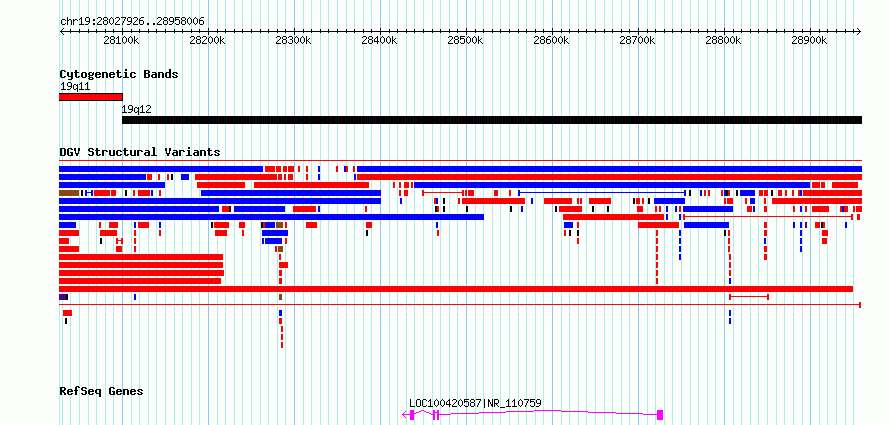This screenshot has height=425, width=890.
Task: Click the magenta gene's left-pointing arrow end
Action: click(x=405, y=415)
